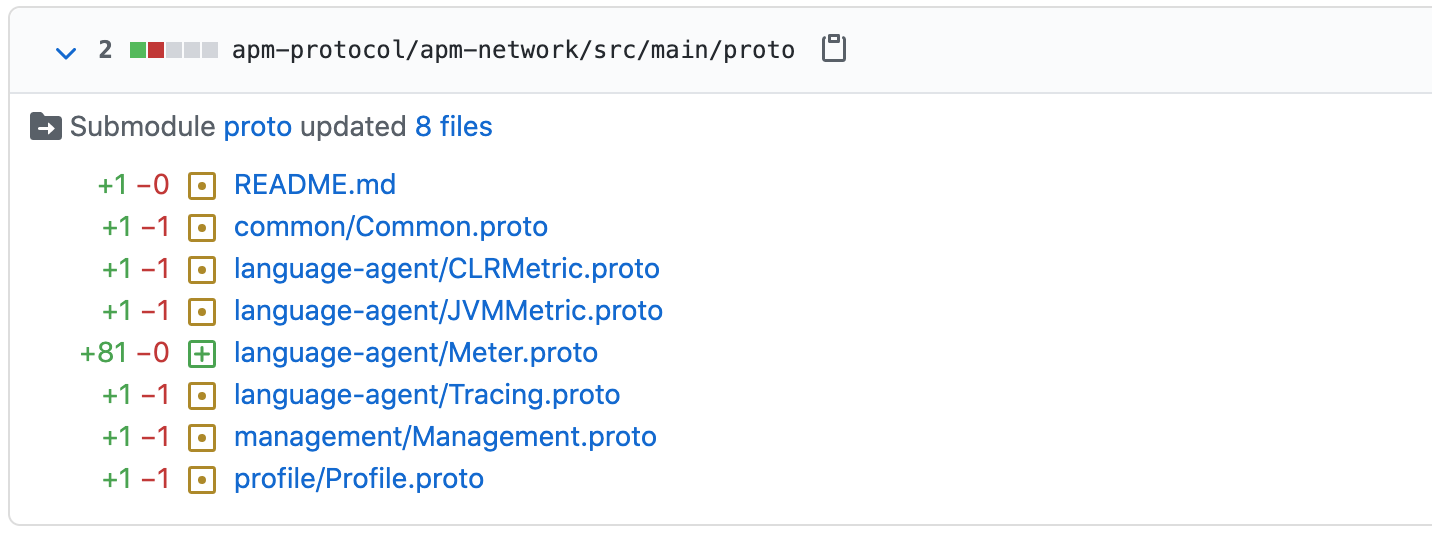Click the modified icon beside README.md

click(202, 185)
